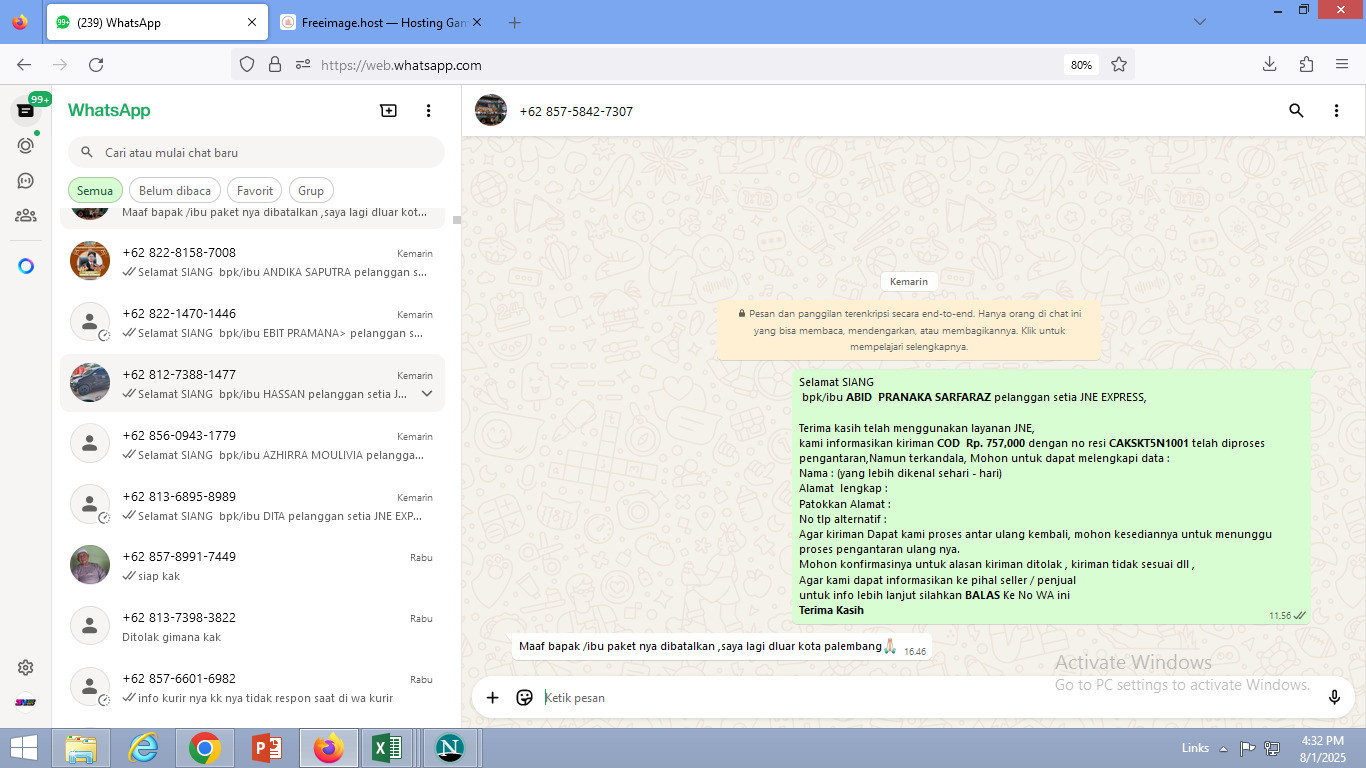
Task: Select the Favorit filter chip
Action: (255, 190)
